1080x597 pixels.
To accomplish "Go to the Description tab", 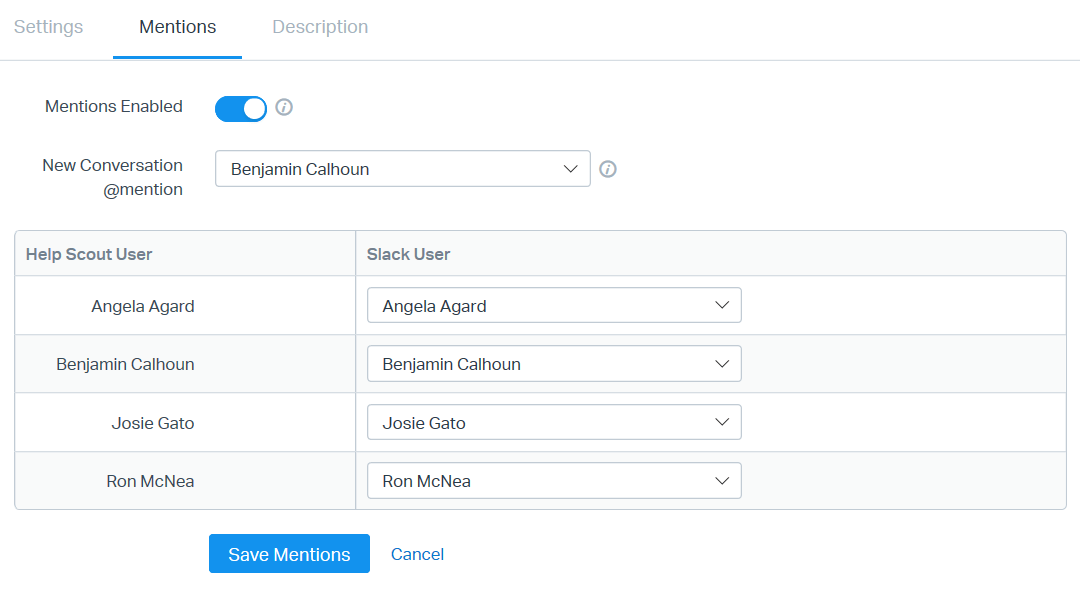I will pos(320,27).
